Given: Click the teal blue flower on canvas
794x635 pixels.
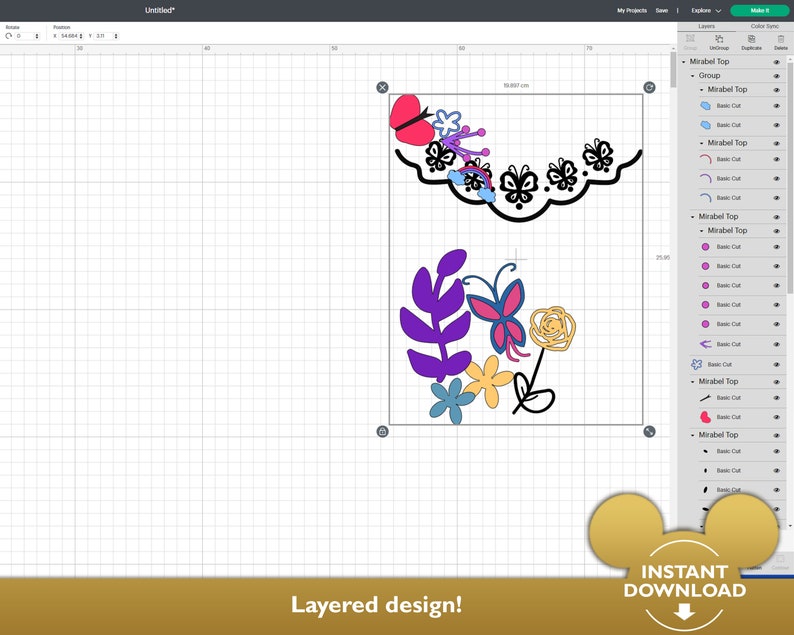Looking at the screenshot, I should tap(451, 401).
